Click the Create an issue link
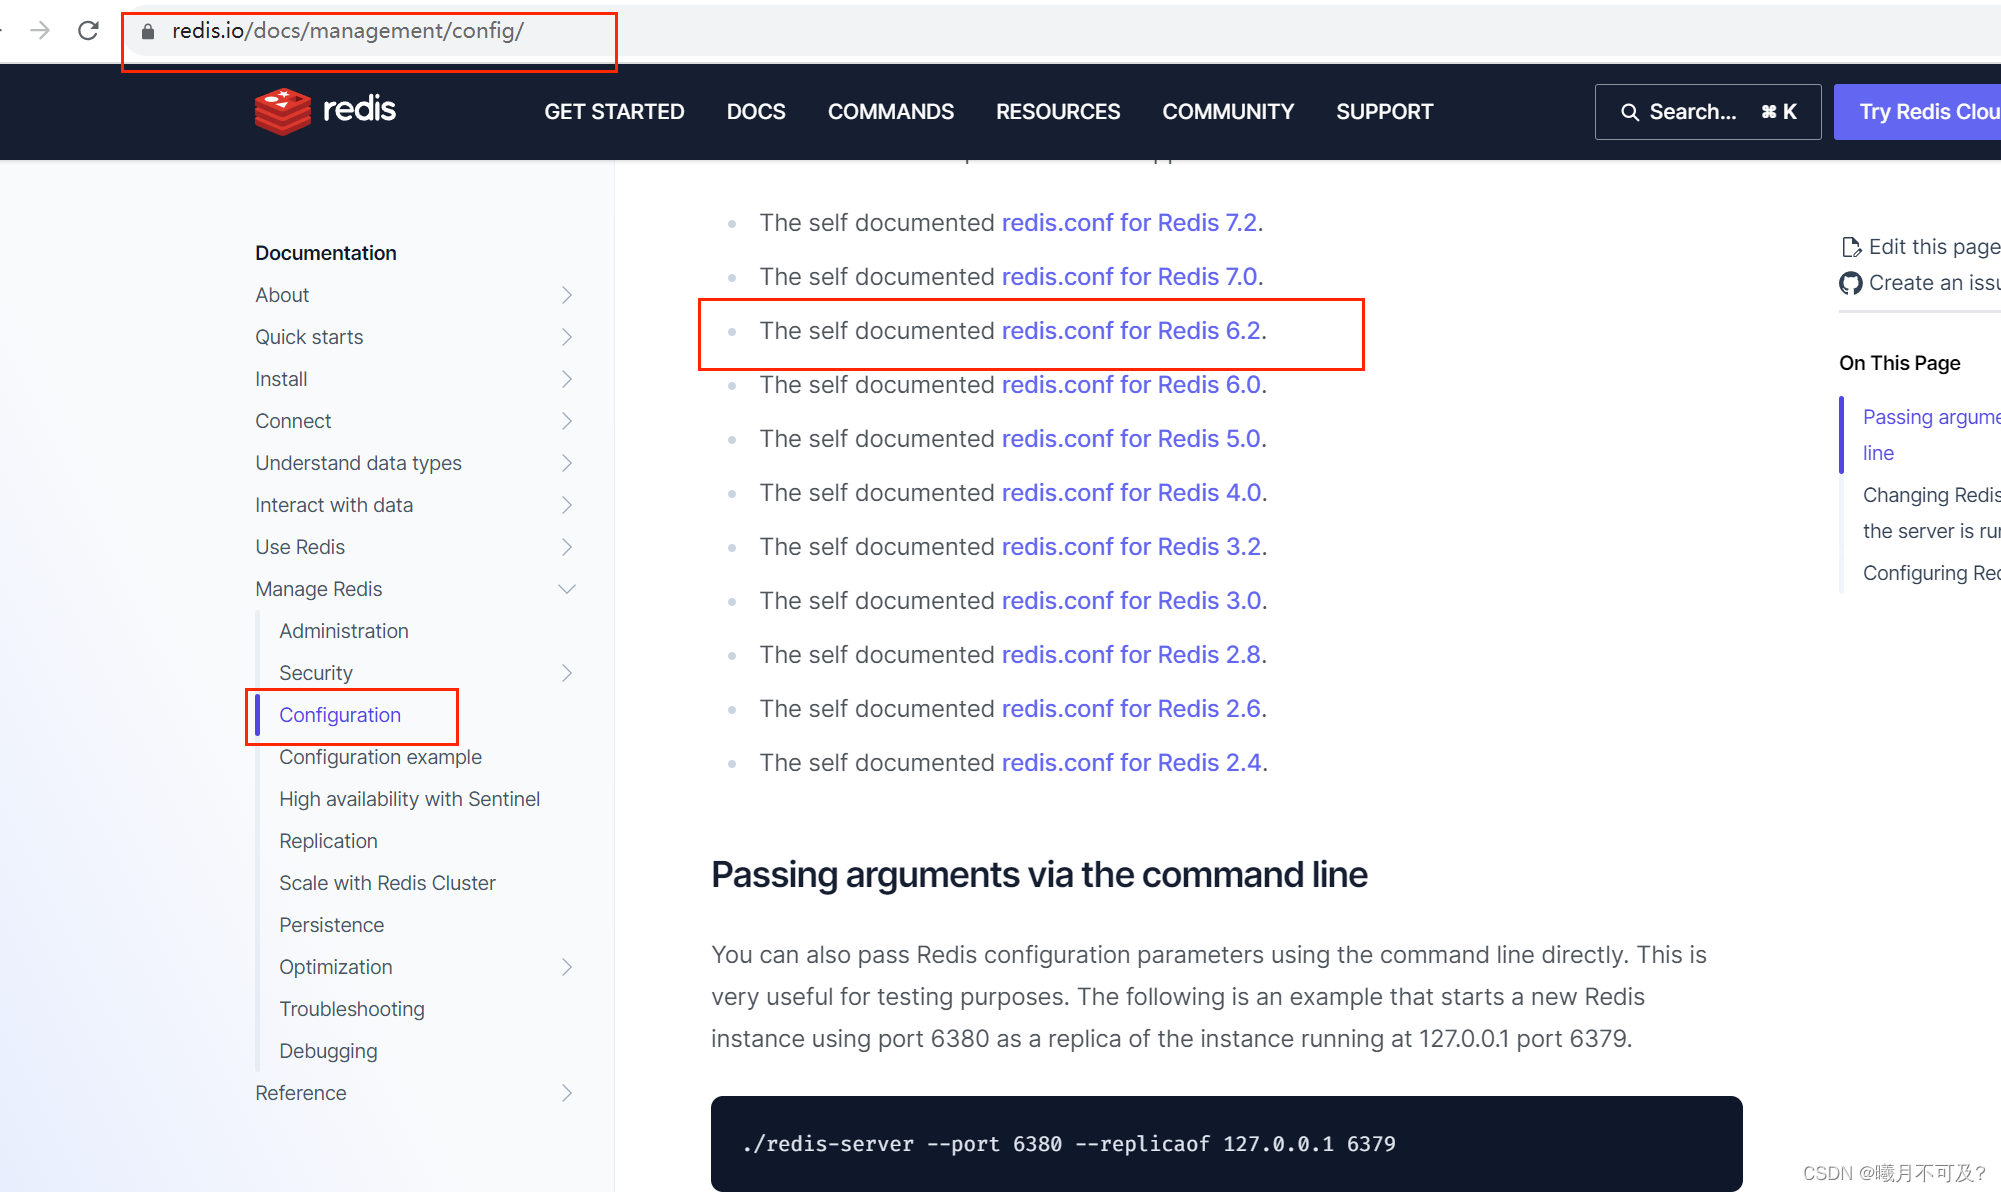 (1934, 283)
